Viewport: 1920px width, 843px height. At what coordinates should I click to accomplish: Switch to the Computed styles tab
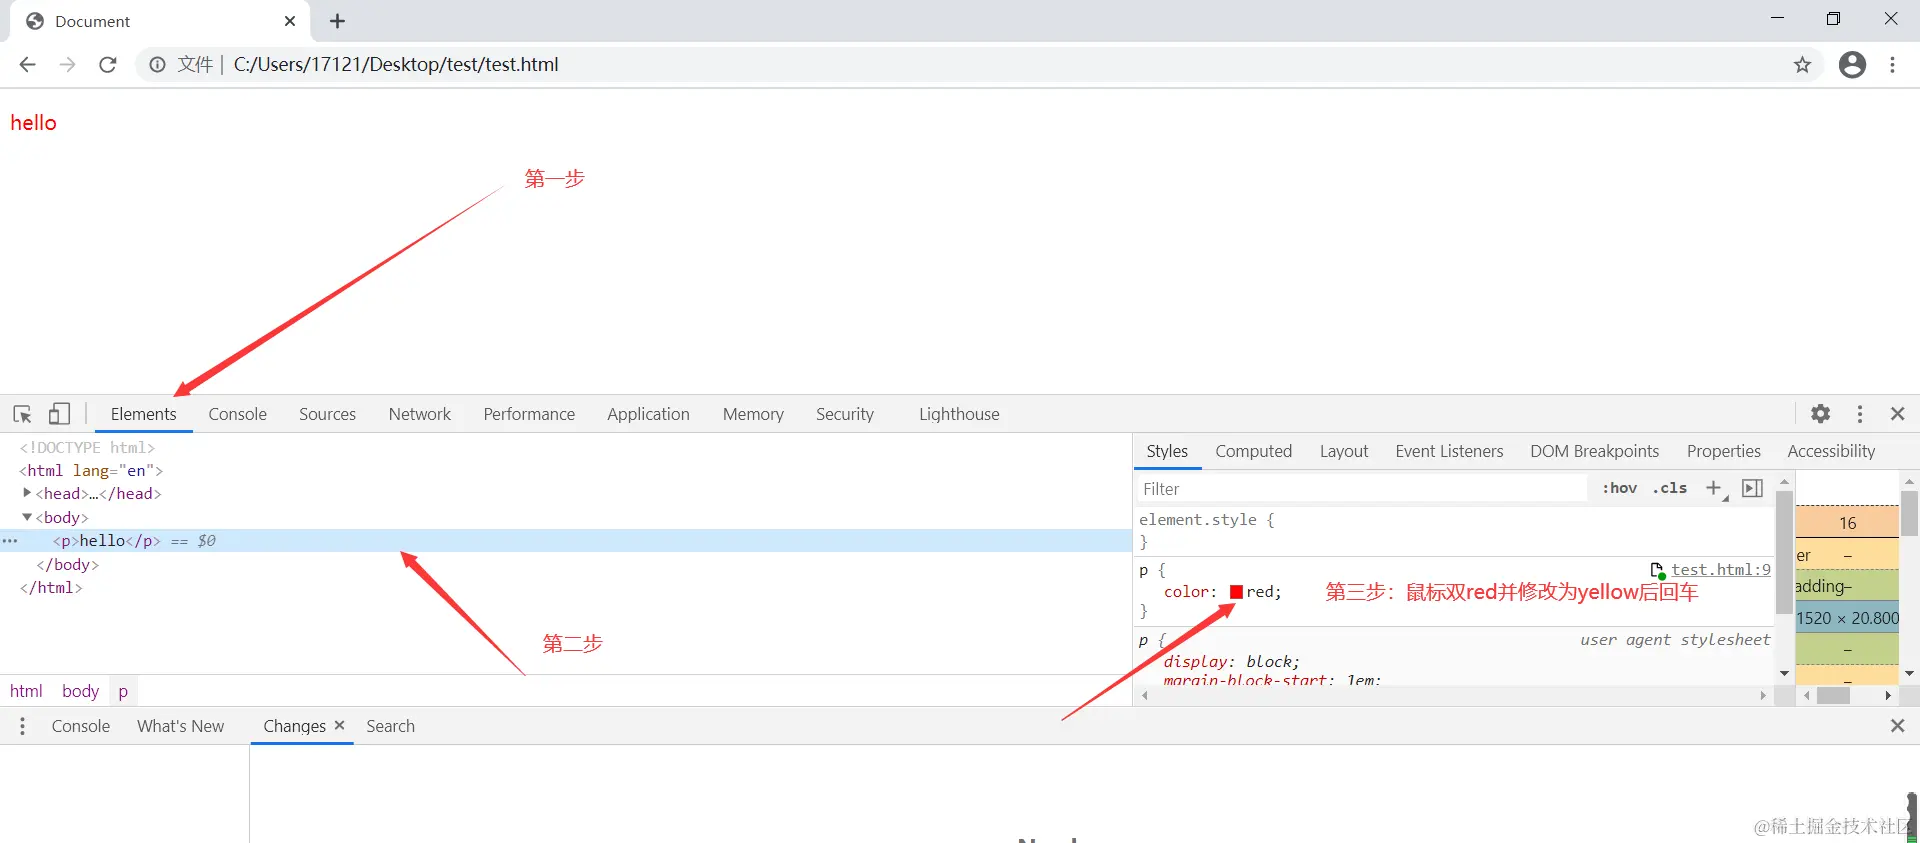coord(1254,451)
